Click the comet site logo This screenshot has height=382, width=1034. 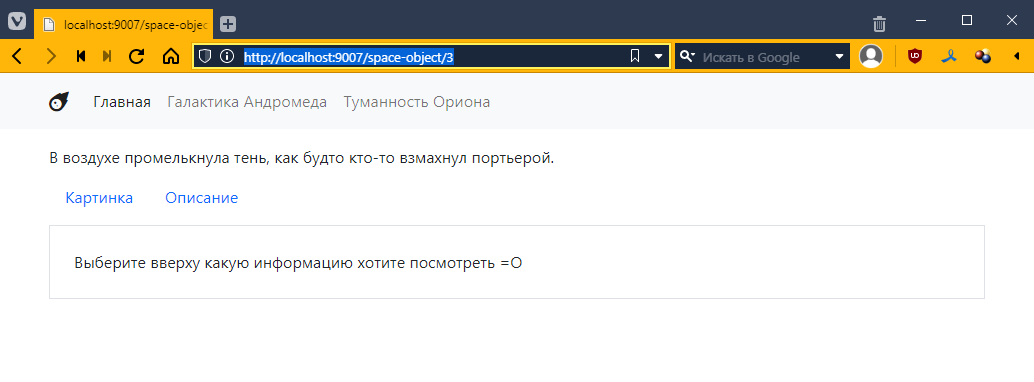[x=59, y=102]
